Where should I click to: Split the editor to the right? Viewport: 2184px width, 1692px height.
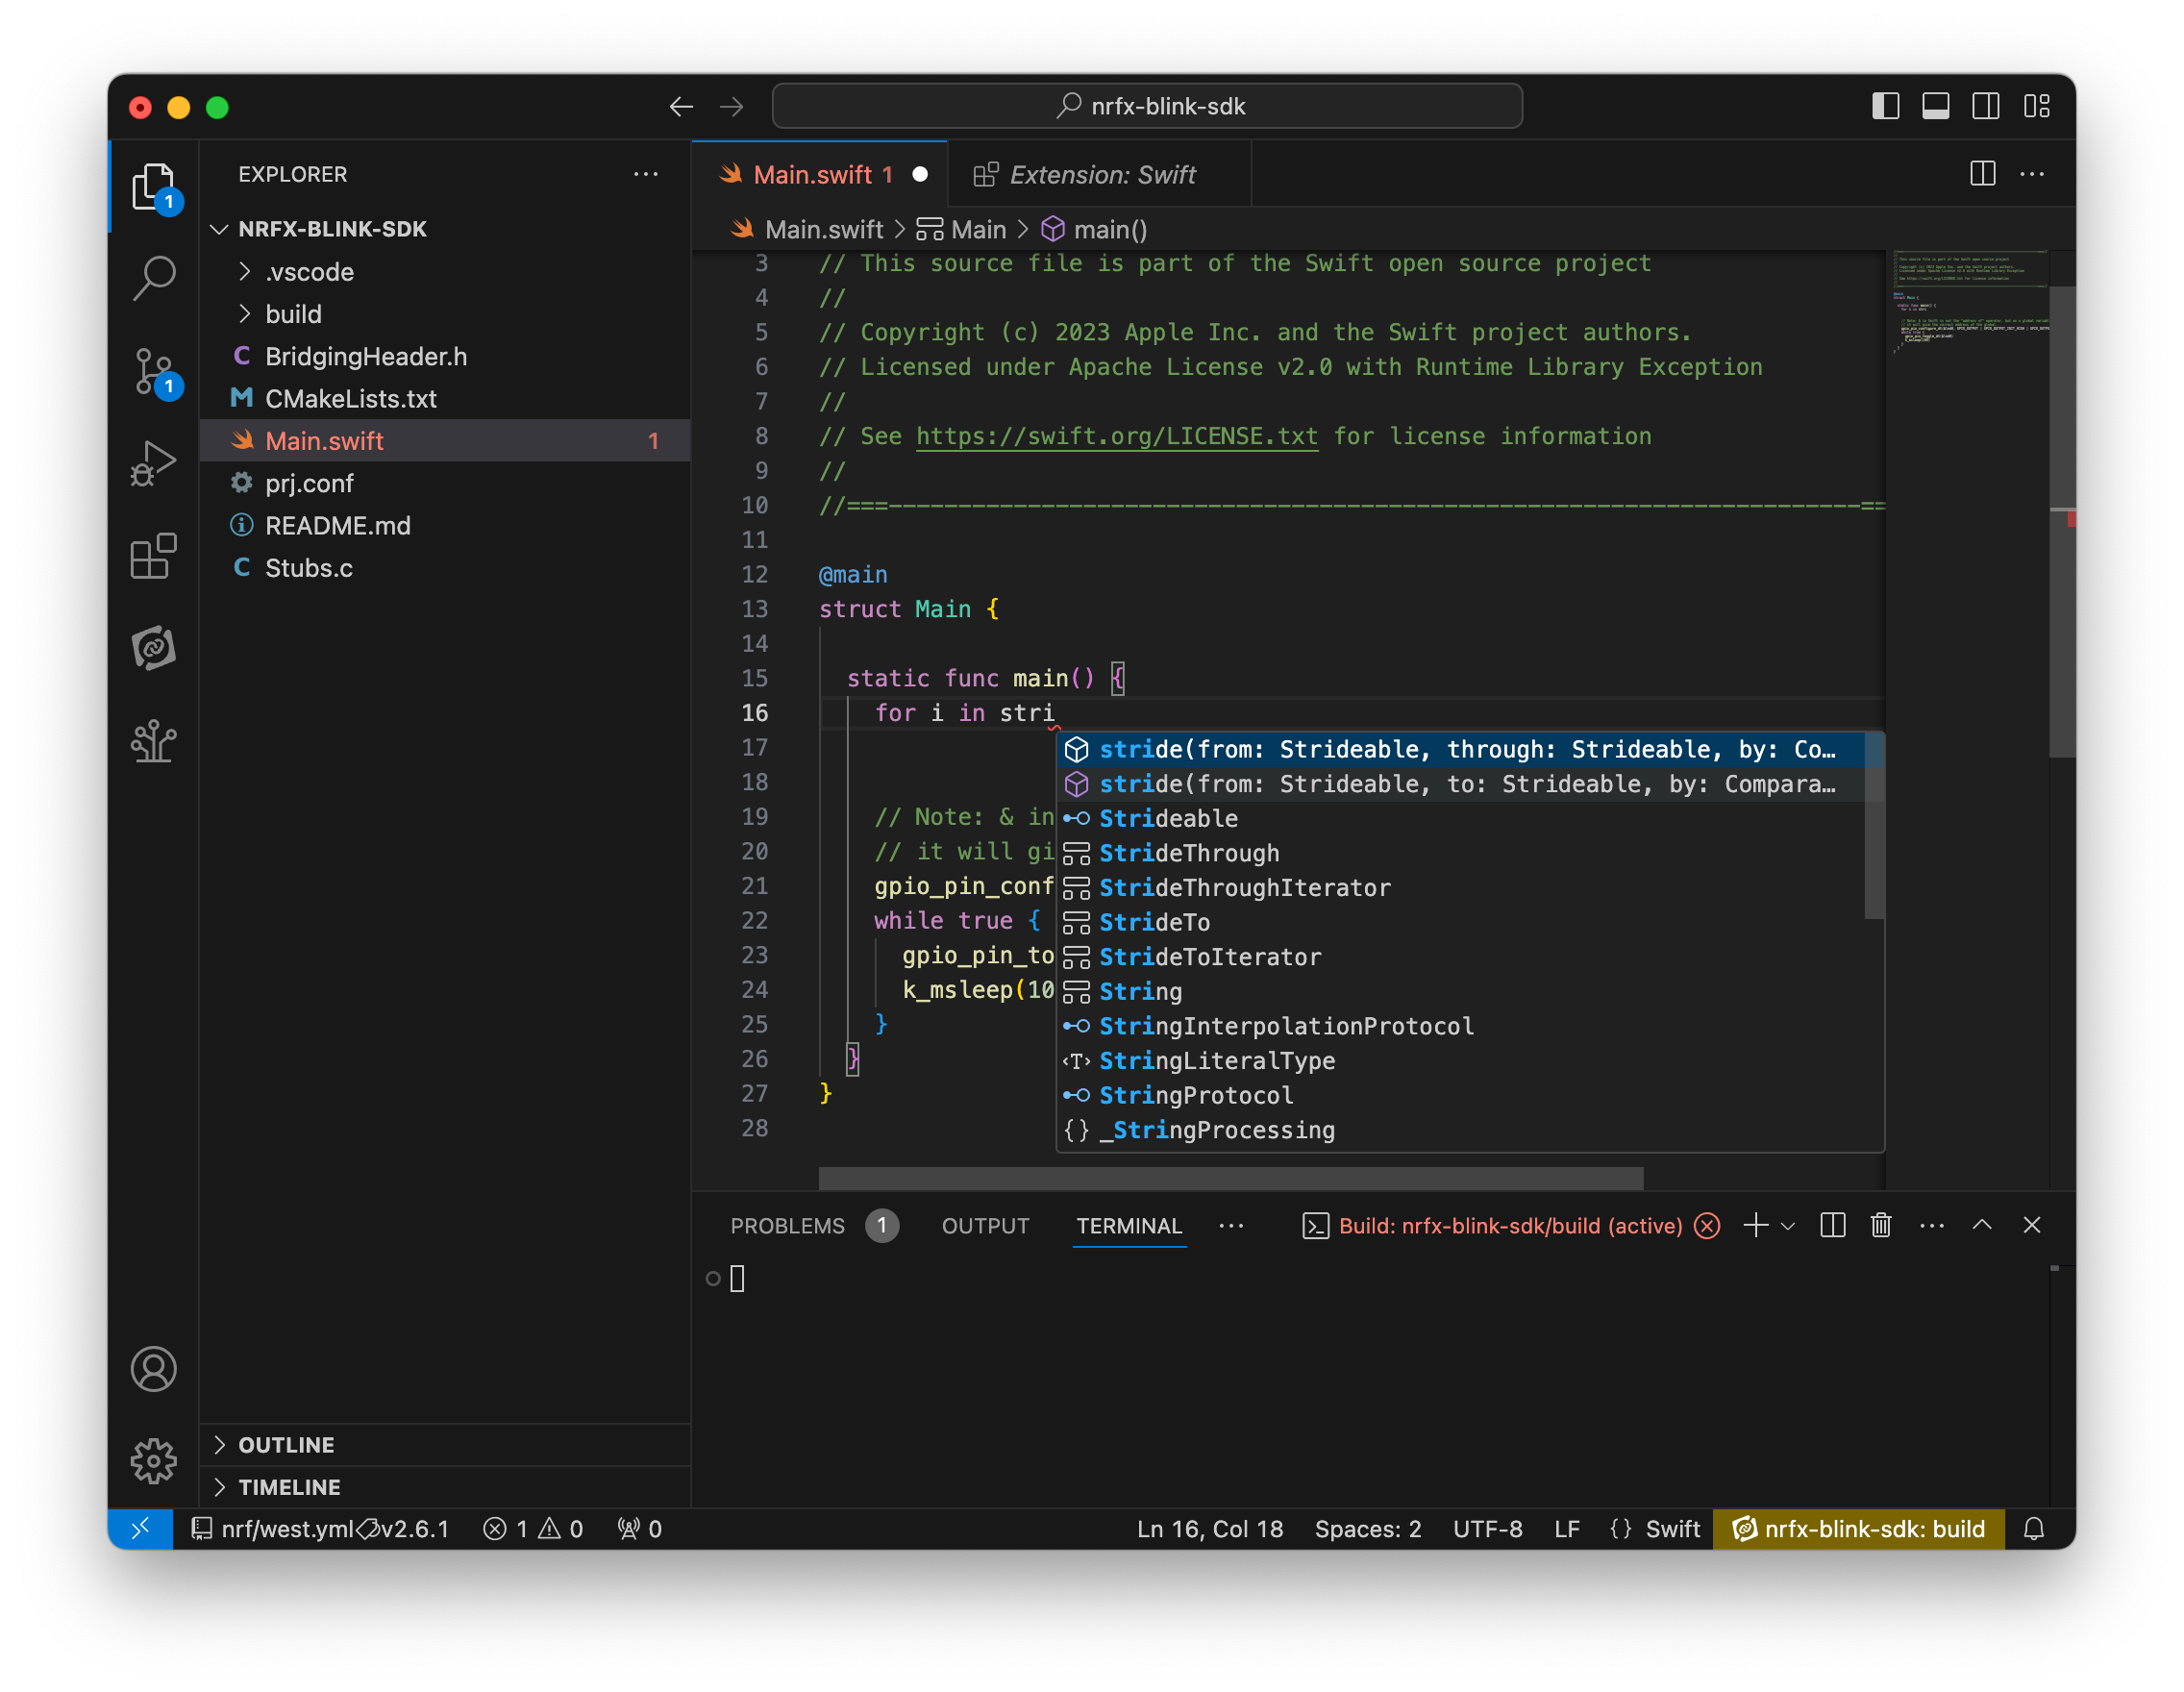1982,174
